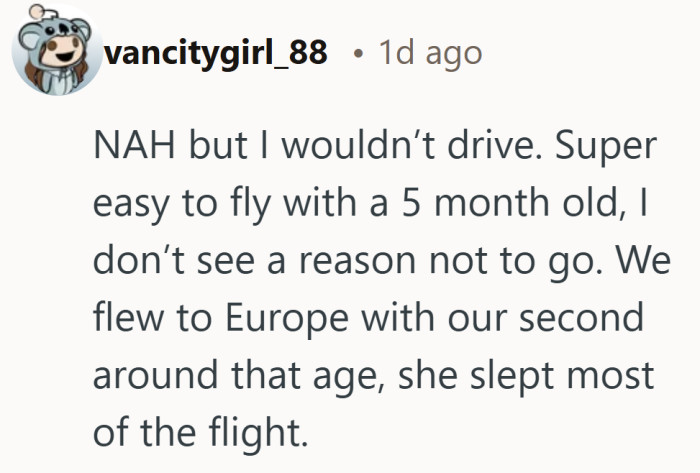This screenshot has height=473, width=700.
Task: Click the word "easy" in the second line
Action: point(133,206)
